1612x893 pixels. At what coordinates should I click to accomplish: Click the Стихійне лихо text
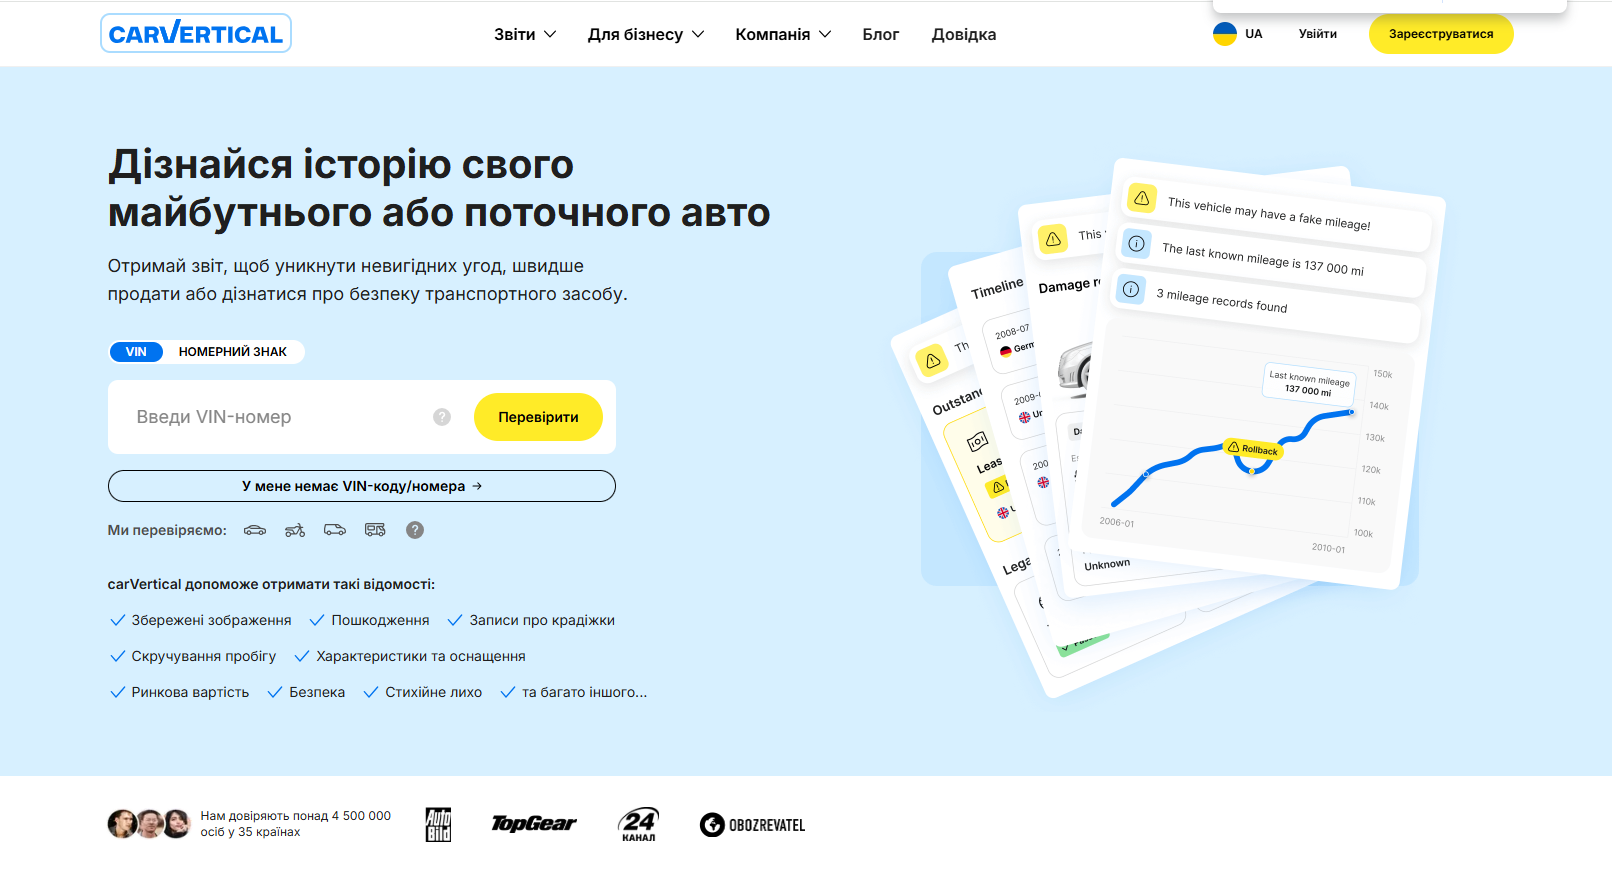434,692
